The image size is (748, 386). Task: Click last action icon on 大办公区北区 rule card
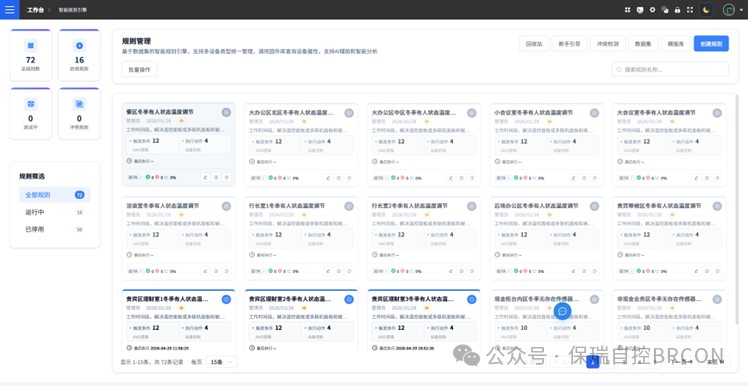[x=349, y=178]
